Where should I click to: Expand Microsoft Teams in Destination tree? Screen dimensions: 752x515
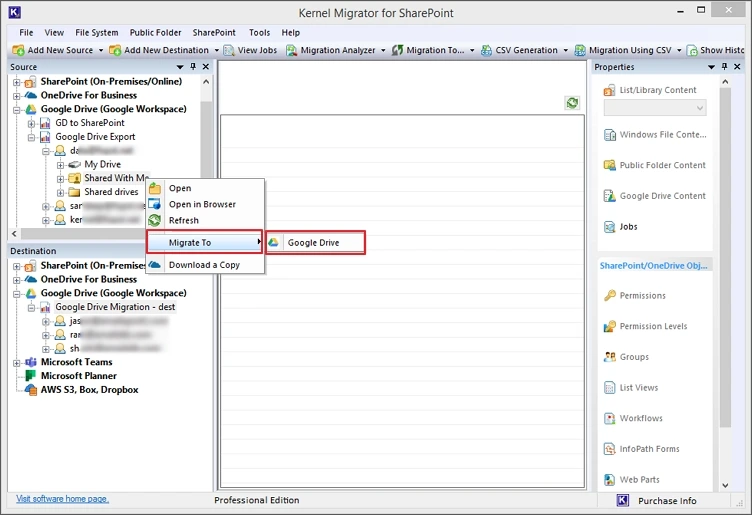click(x=17, y=363)
